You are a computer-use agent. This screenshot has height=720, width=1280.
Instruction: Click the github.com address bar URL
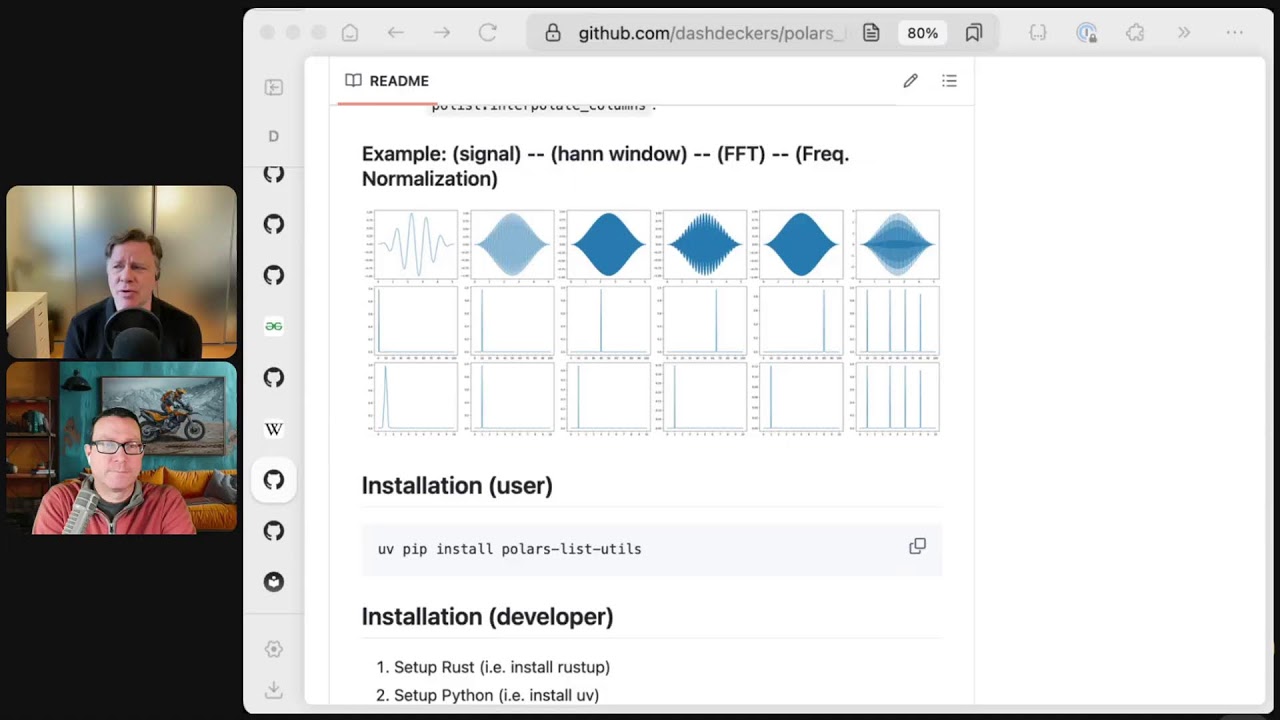705,33
